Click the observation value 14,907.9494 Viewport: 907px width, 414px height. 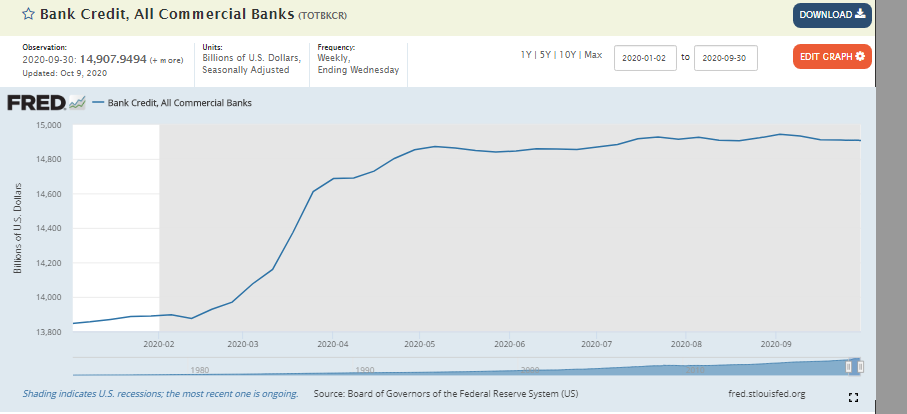pos(113,59)
